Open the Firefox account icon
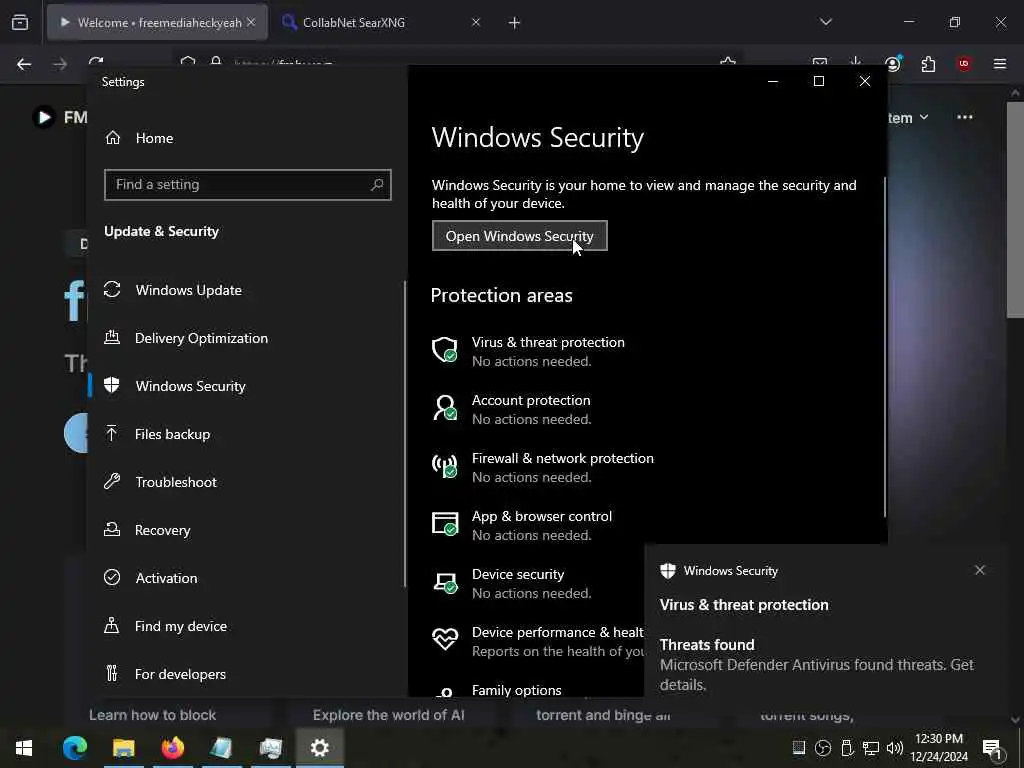Viewport: 1024px width, 768px height. point(893,64)
